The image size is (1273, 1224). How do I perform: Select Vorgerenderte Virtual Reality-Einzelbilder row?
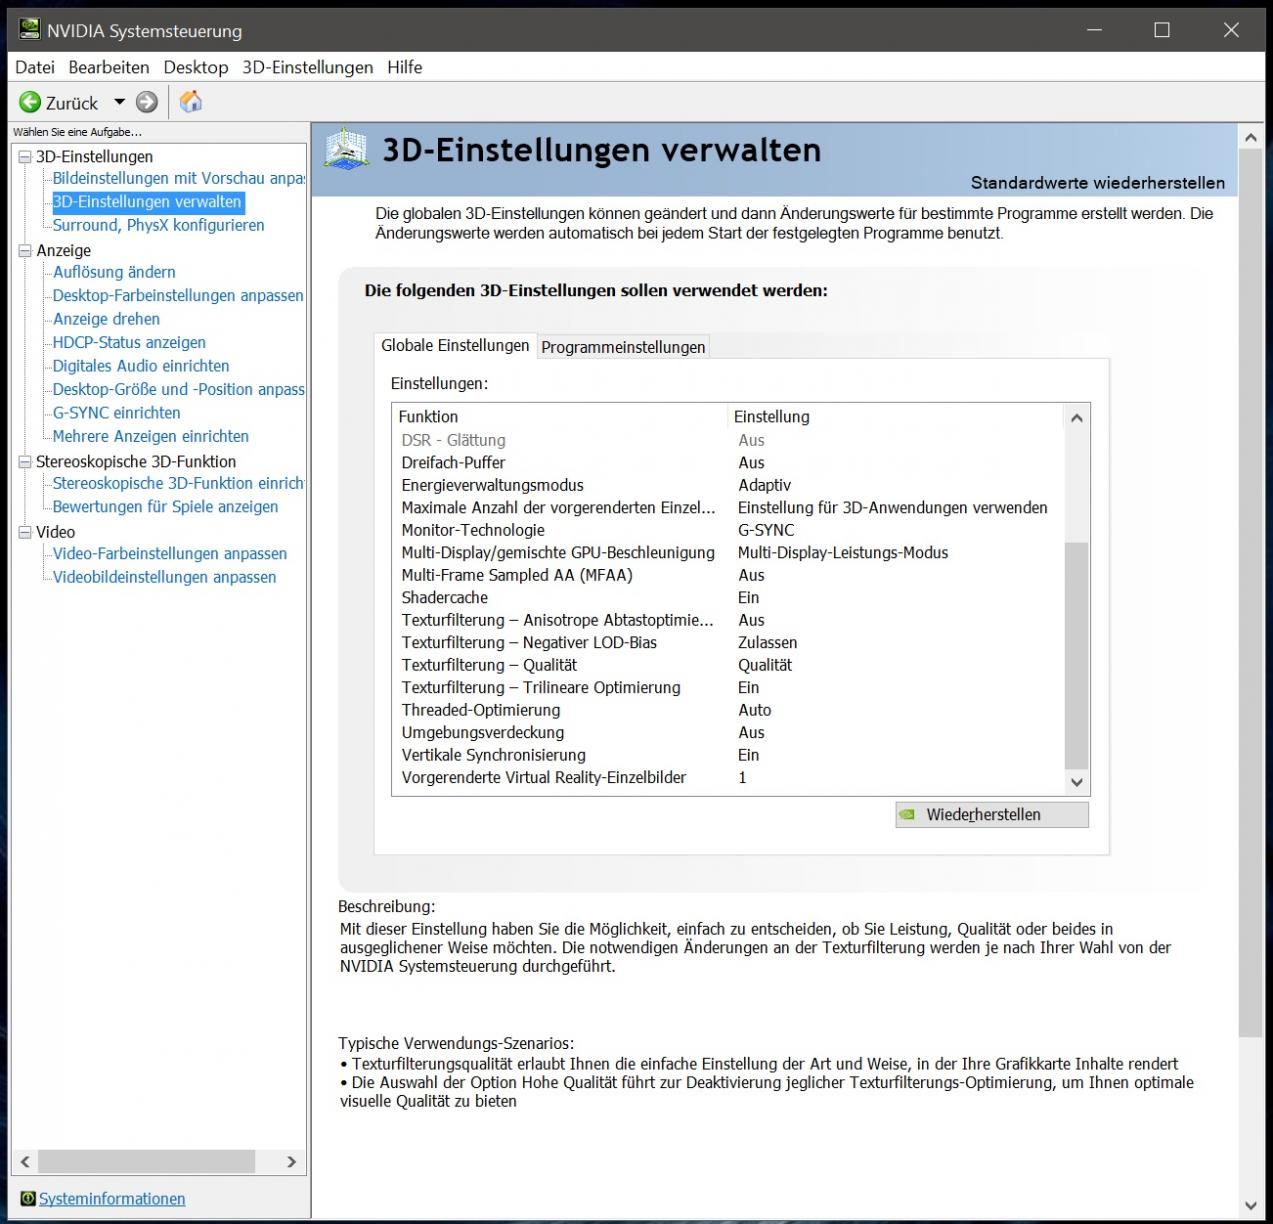(728, 778)
